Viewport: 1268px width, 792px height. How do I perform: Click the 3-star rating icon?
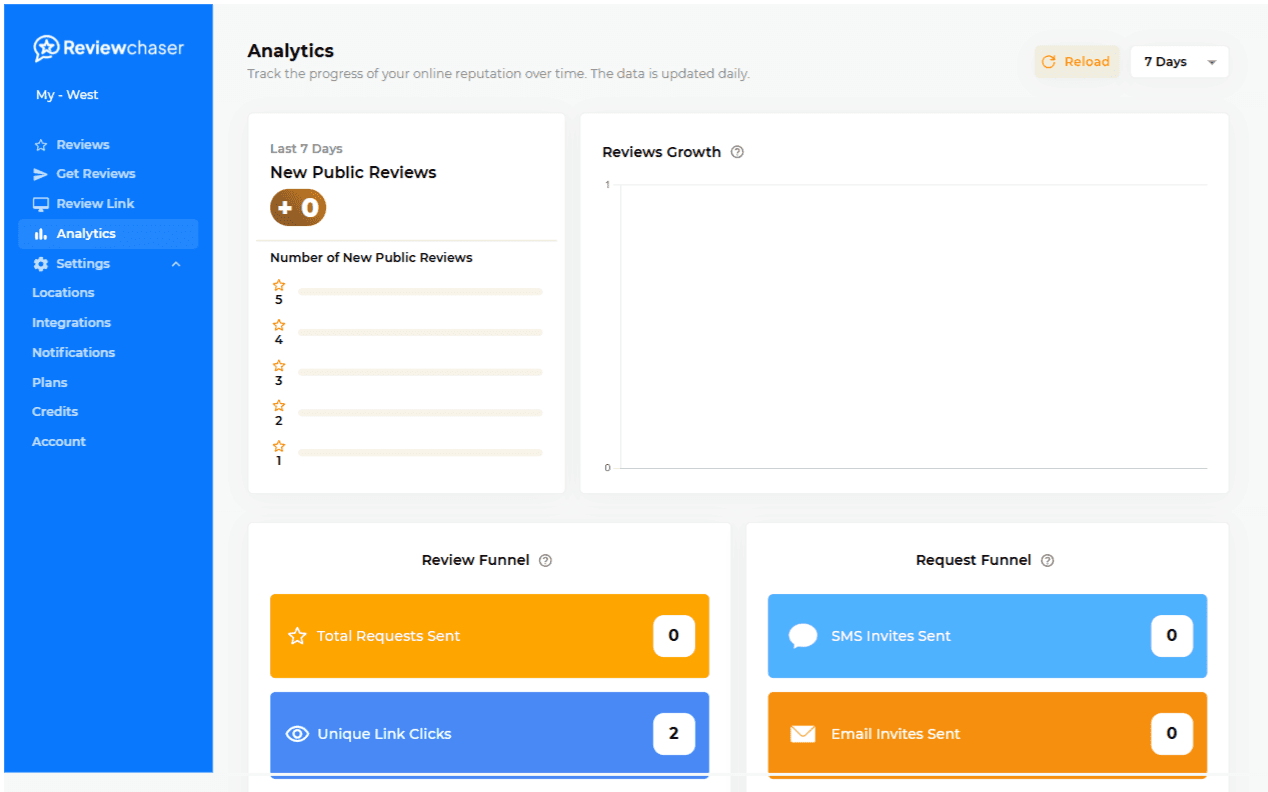(x=279, y=366)
